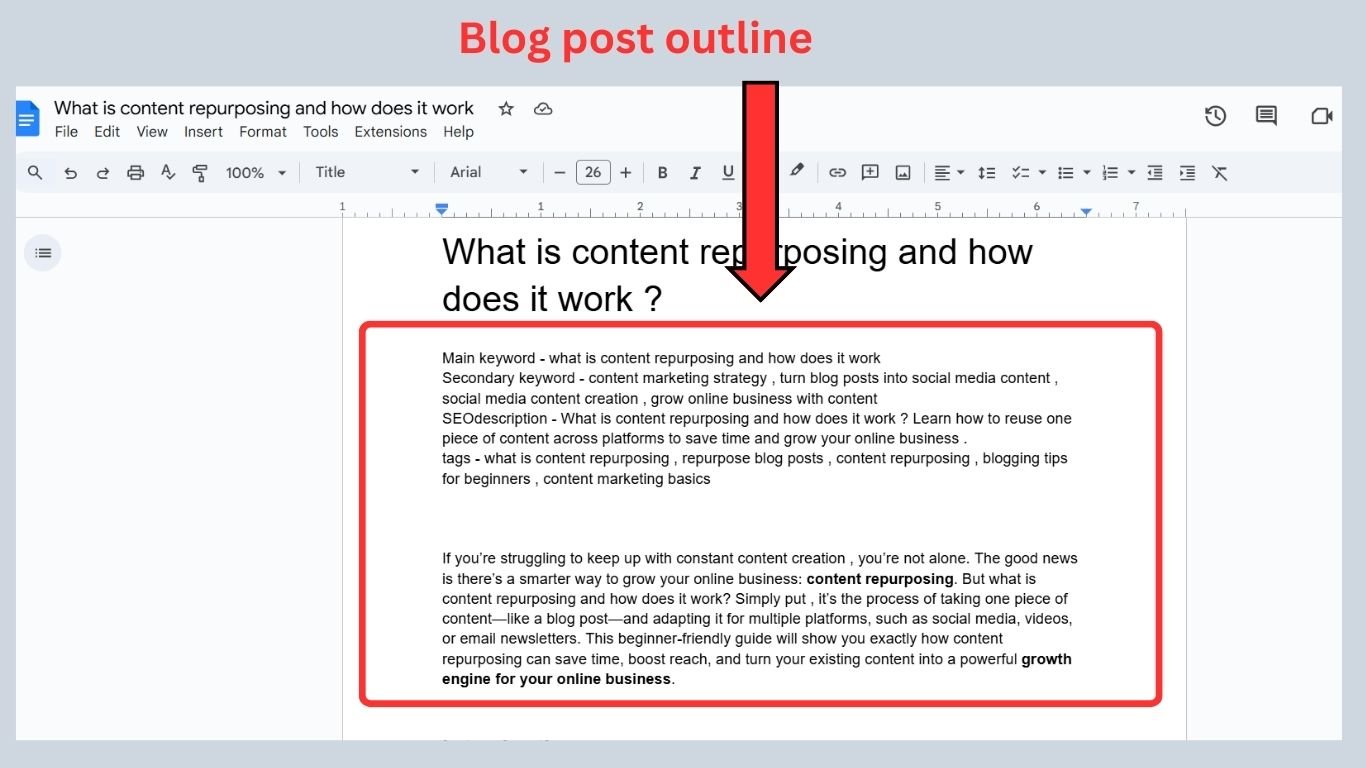Select the left indent marker on ruler
Viewport: 1366px width, 768px height.
441,209
